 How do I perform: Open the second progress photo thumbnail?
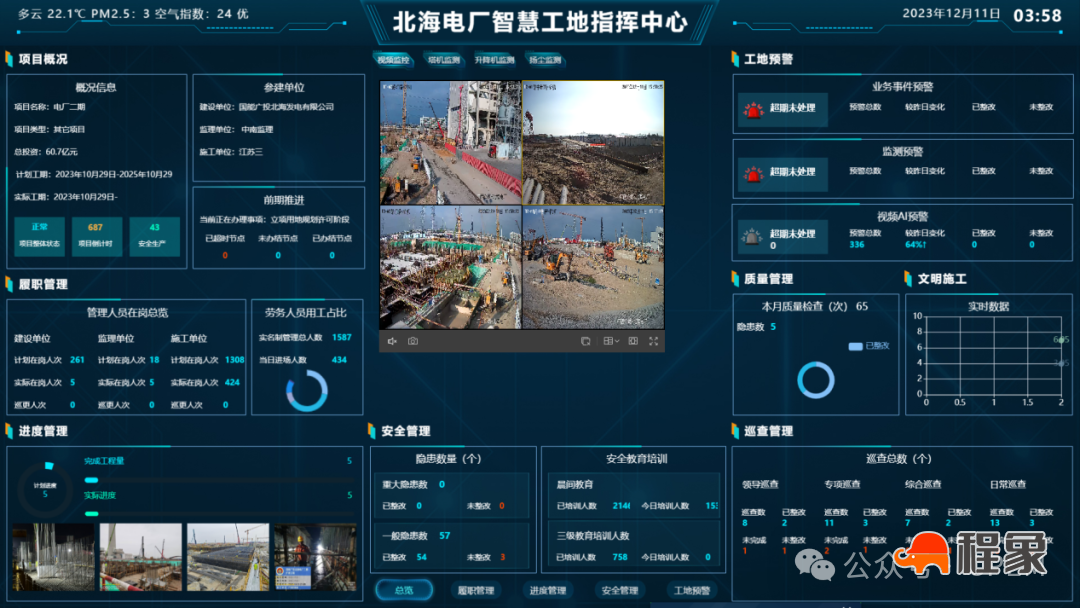point(141,556)
